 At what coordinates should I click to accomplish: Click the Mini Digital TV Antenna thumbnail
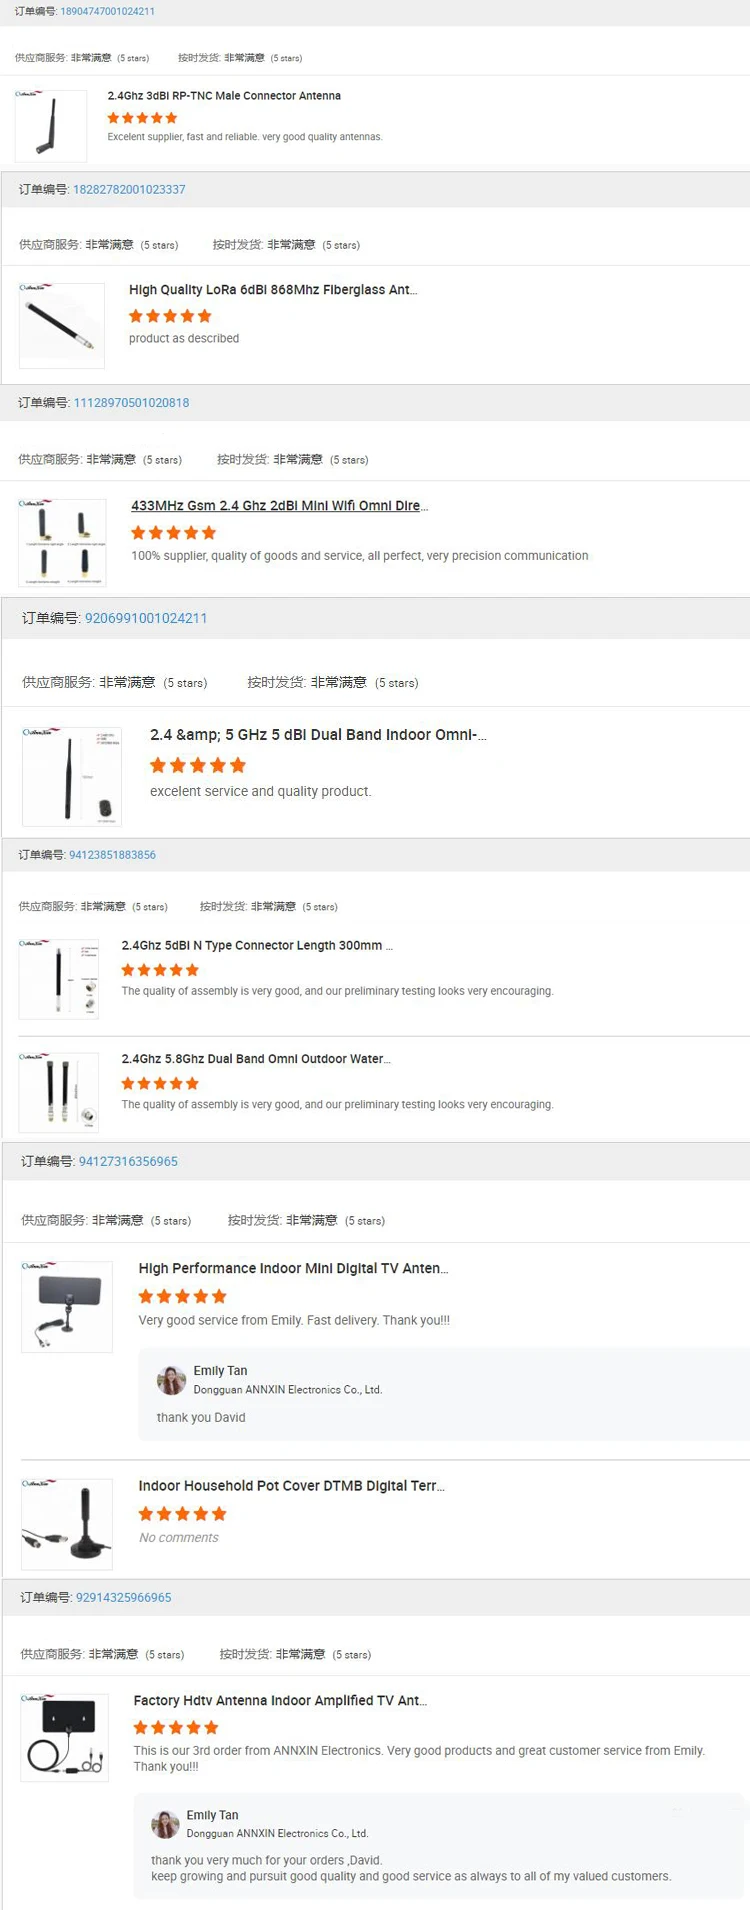67,1307
